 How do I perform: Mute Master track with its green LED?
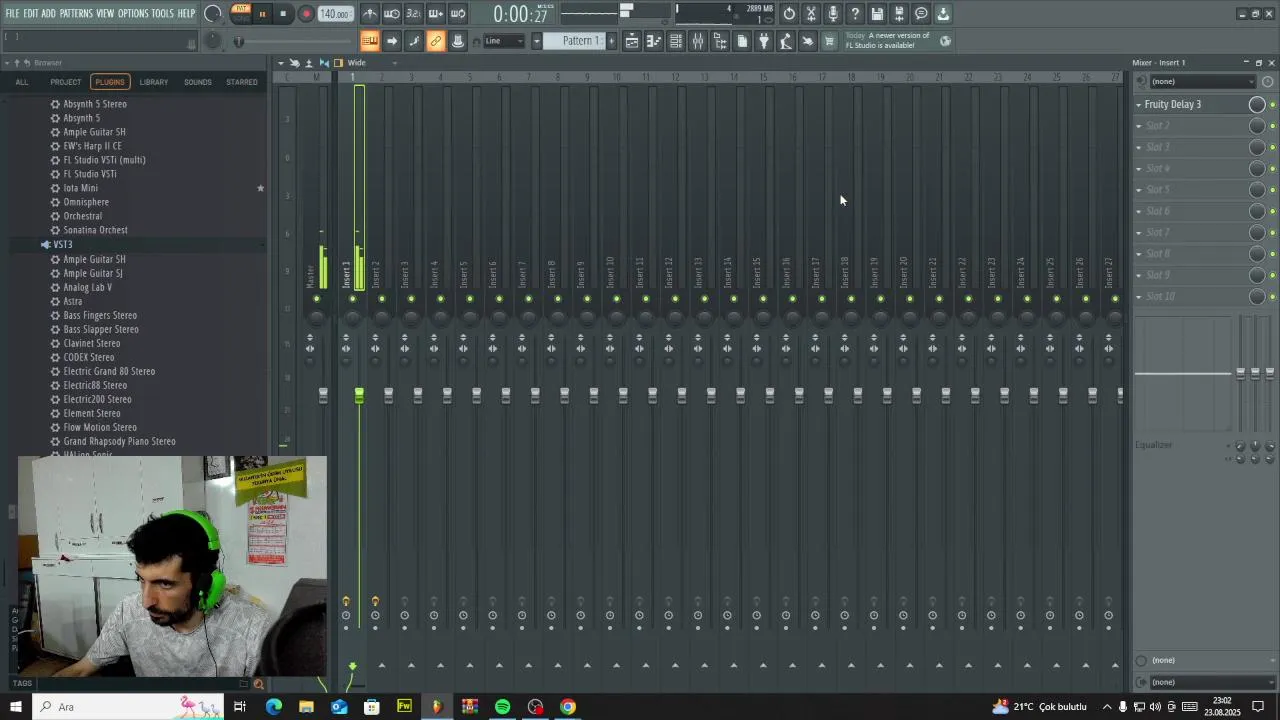tap(317, 299)
